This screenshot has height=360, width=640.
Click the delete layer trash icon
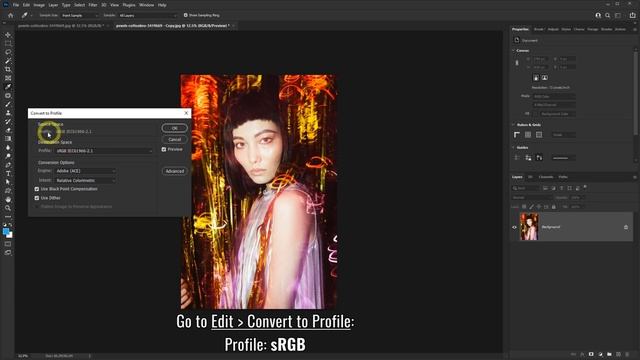click(x=627, y=354)
